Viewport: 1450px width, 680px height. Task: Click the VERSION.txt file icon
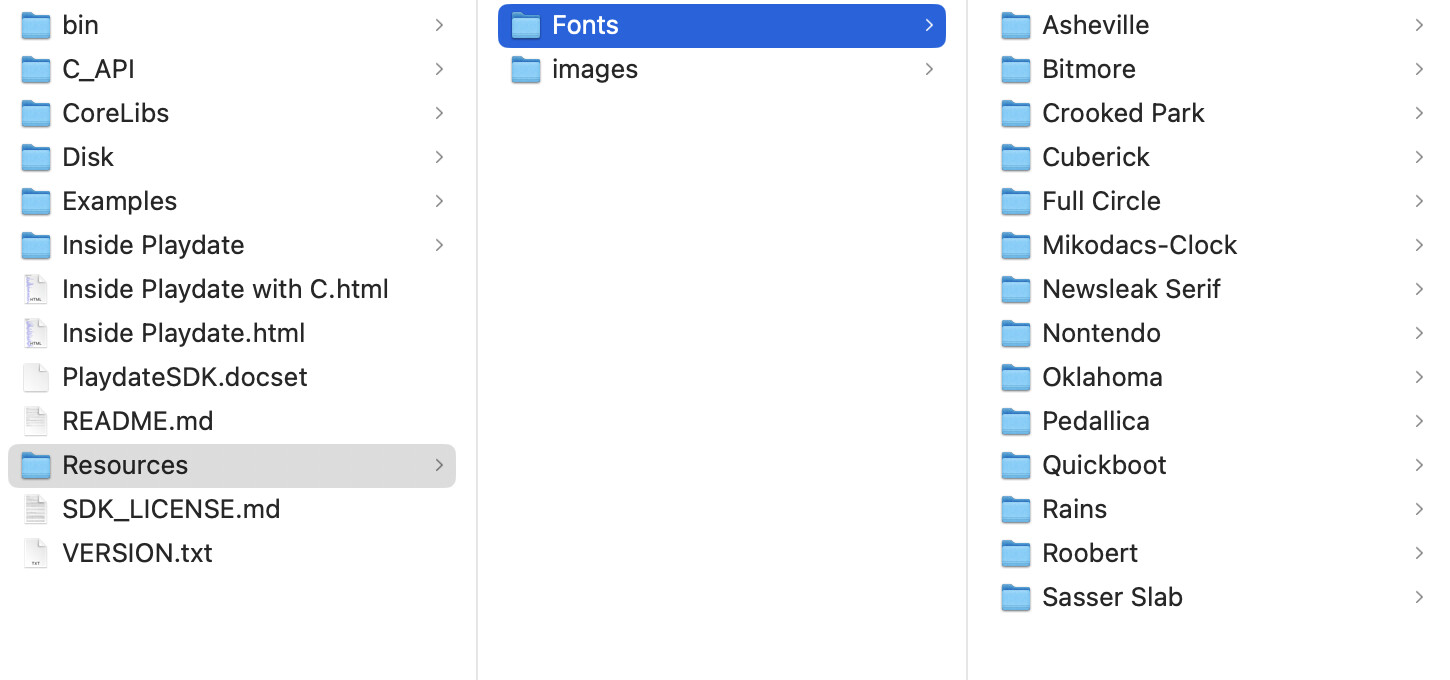[36, 553]
